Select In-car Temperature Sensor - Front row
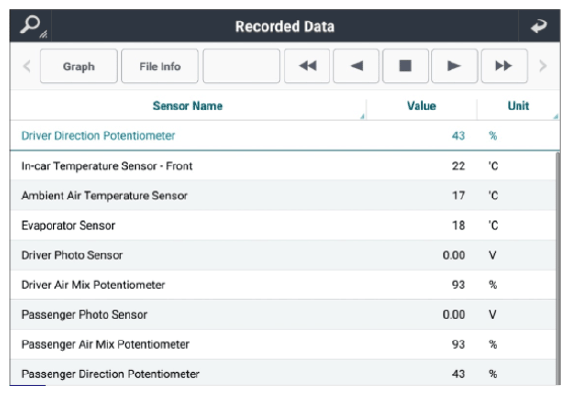The height and width of the screenshot is (395, 570). [283, 166]
